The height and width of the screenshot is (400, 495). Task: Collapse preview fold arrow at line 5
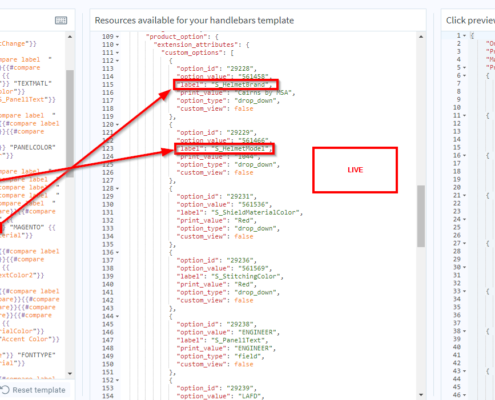click(x=464, y=68)
